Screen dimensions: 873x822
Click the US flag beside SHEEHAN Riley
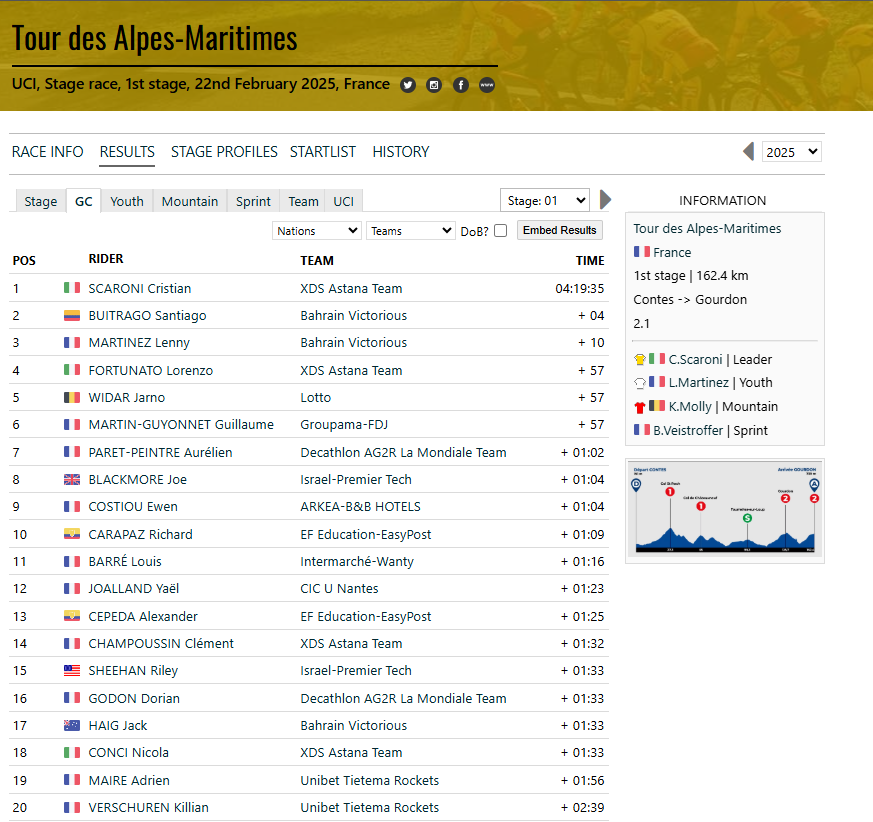[72, 671]
